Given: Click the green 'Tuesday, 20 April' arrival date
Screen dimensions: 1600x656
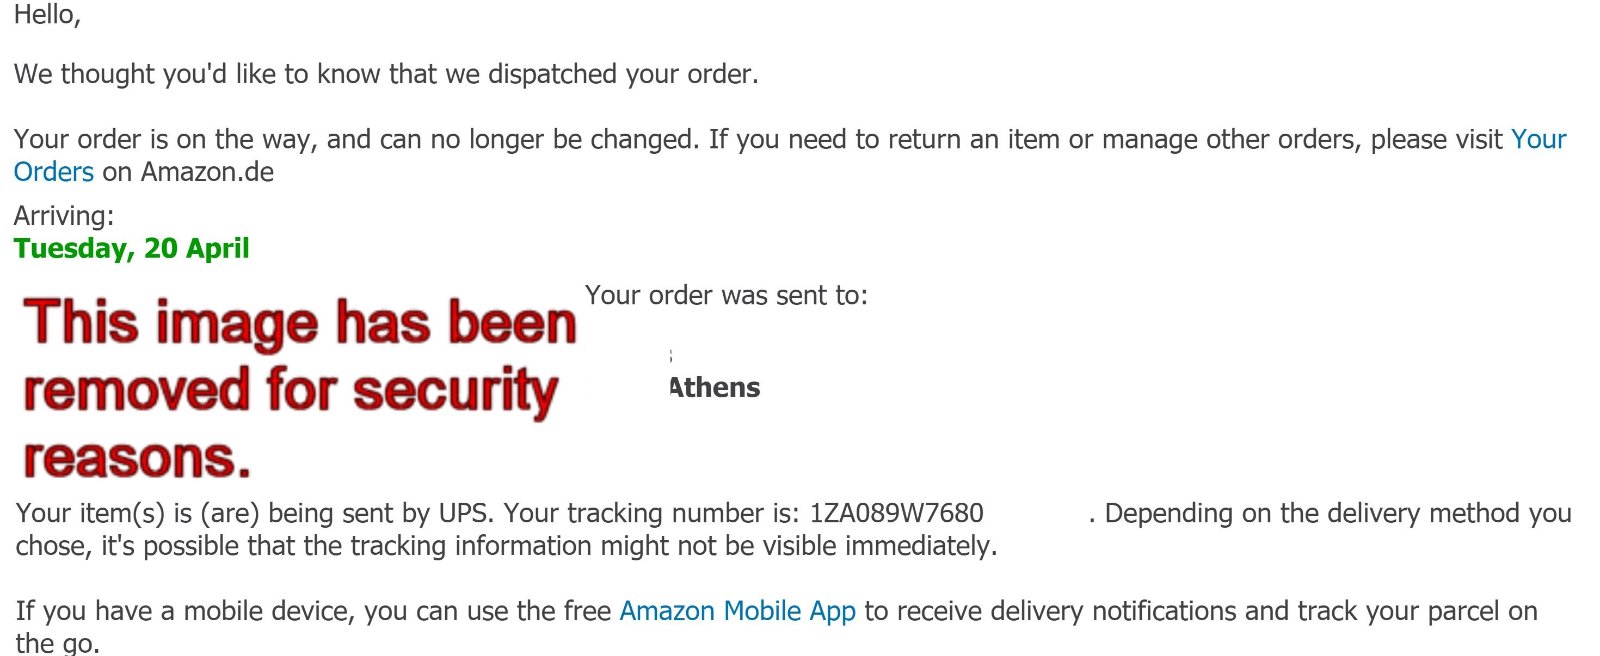Looking at the screenshot, I should coord(131,248).
